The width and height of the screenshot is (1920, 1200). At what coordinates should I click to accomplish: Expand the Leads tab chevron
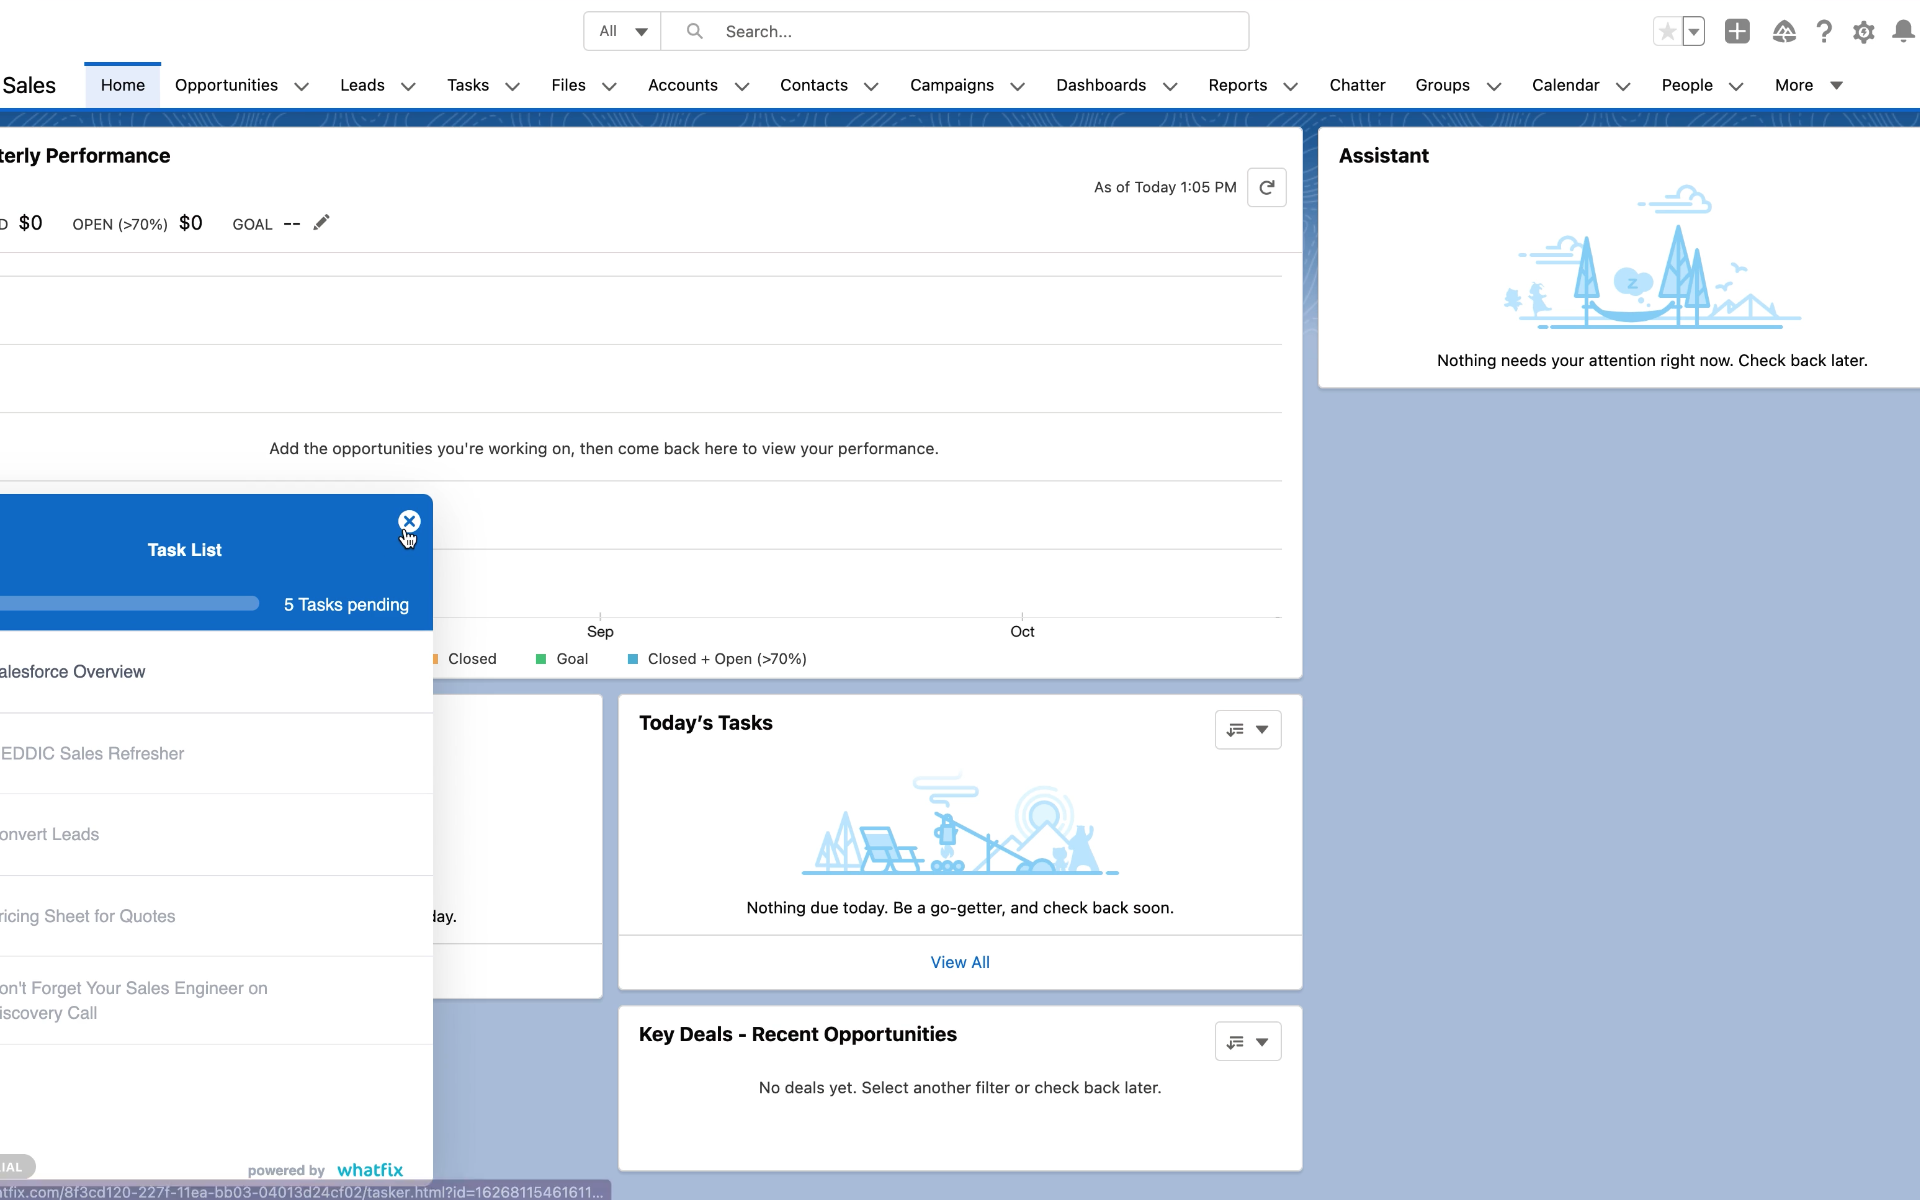[x=408, y=86]
